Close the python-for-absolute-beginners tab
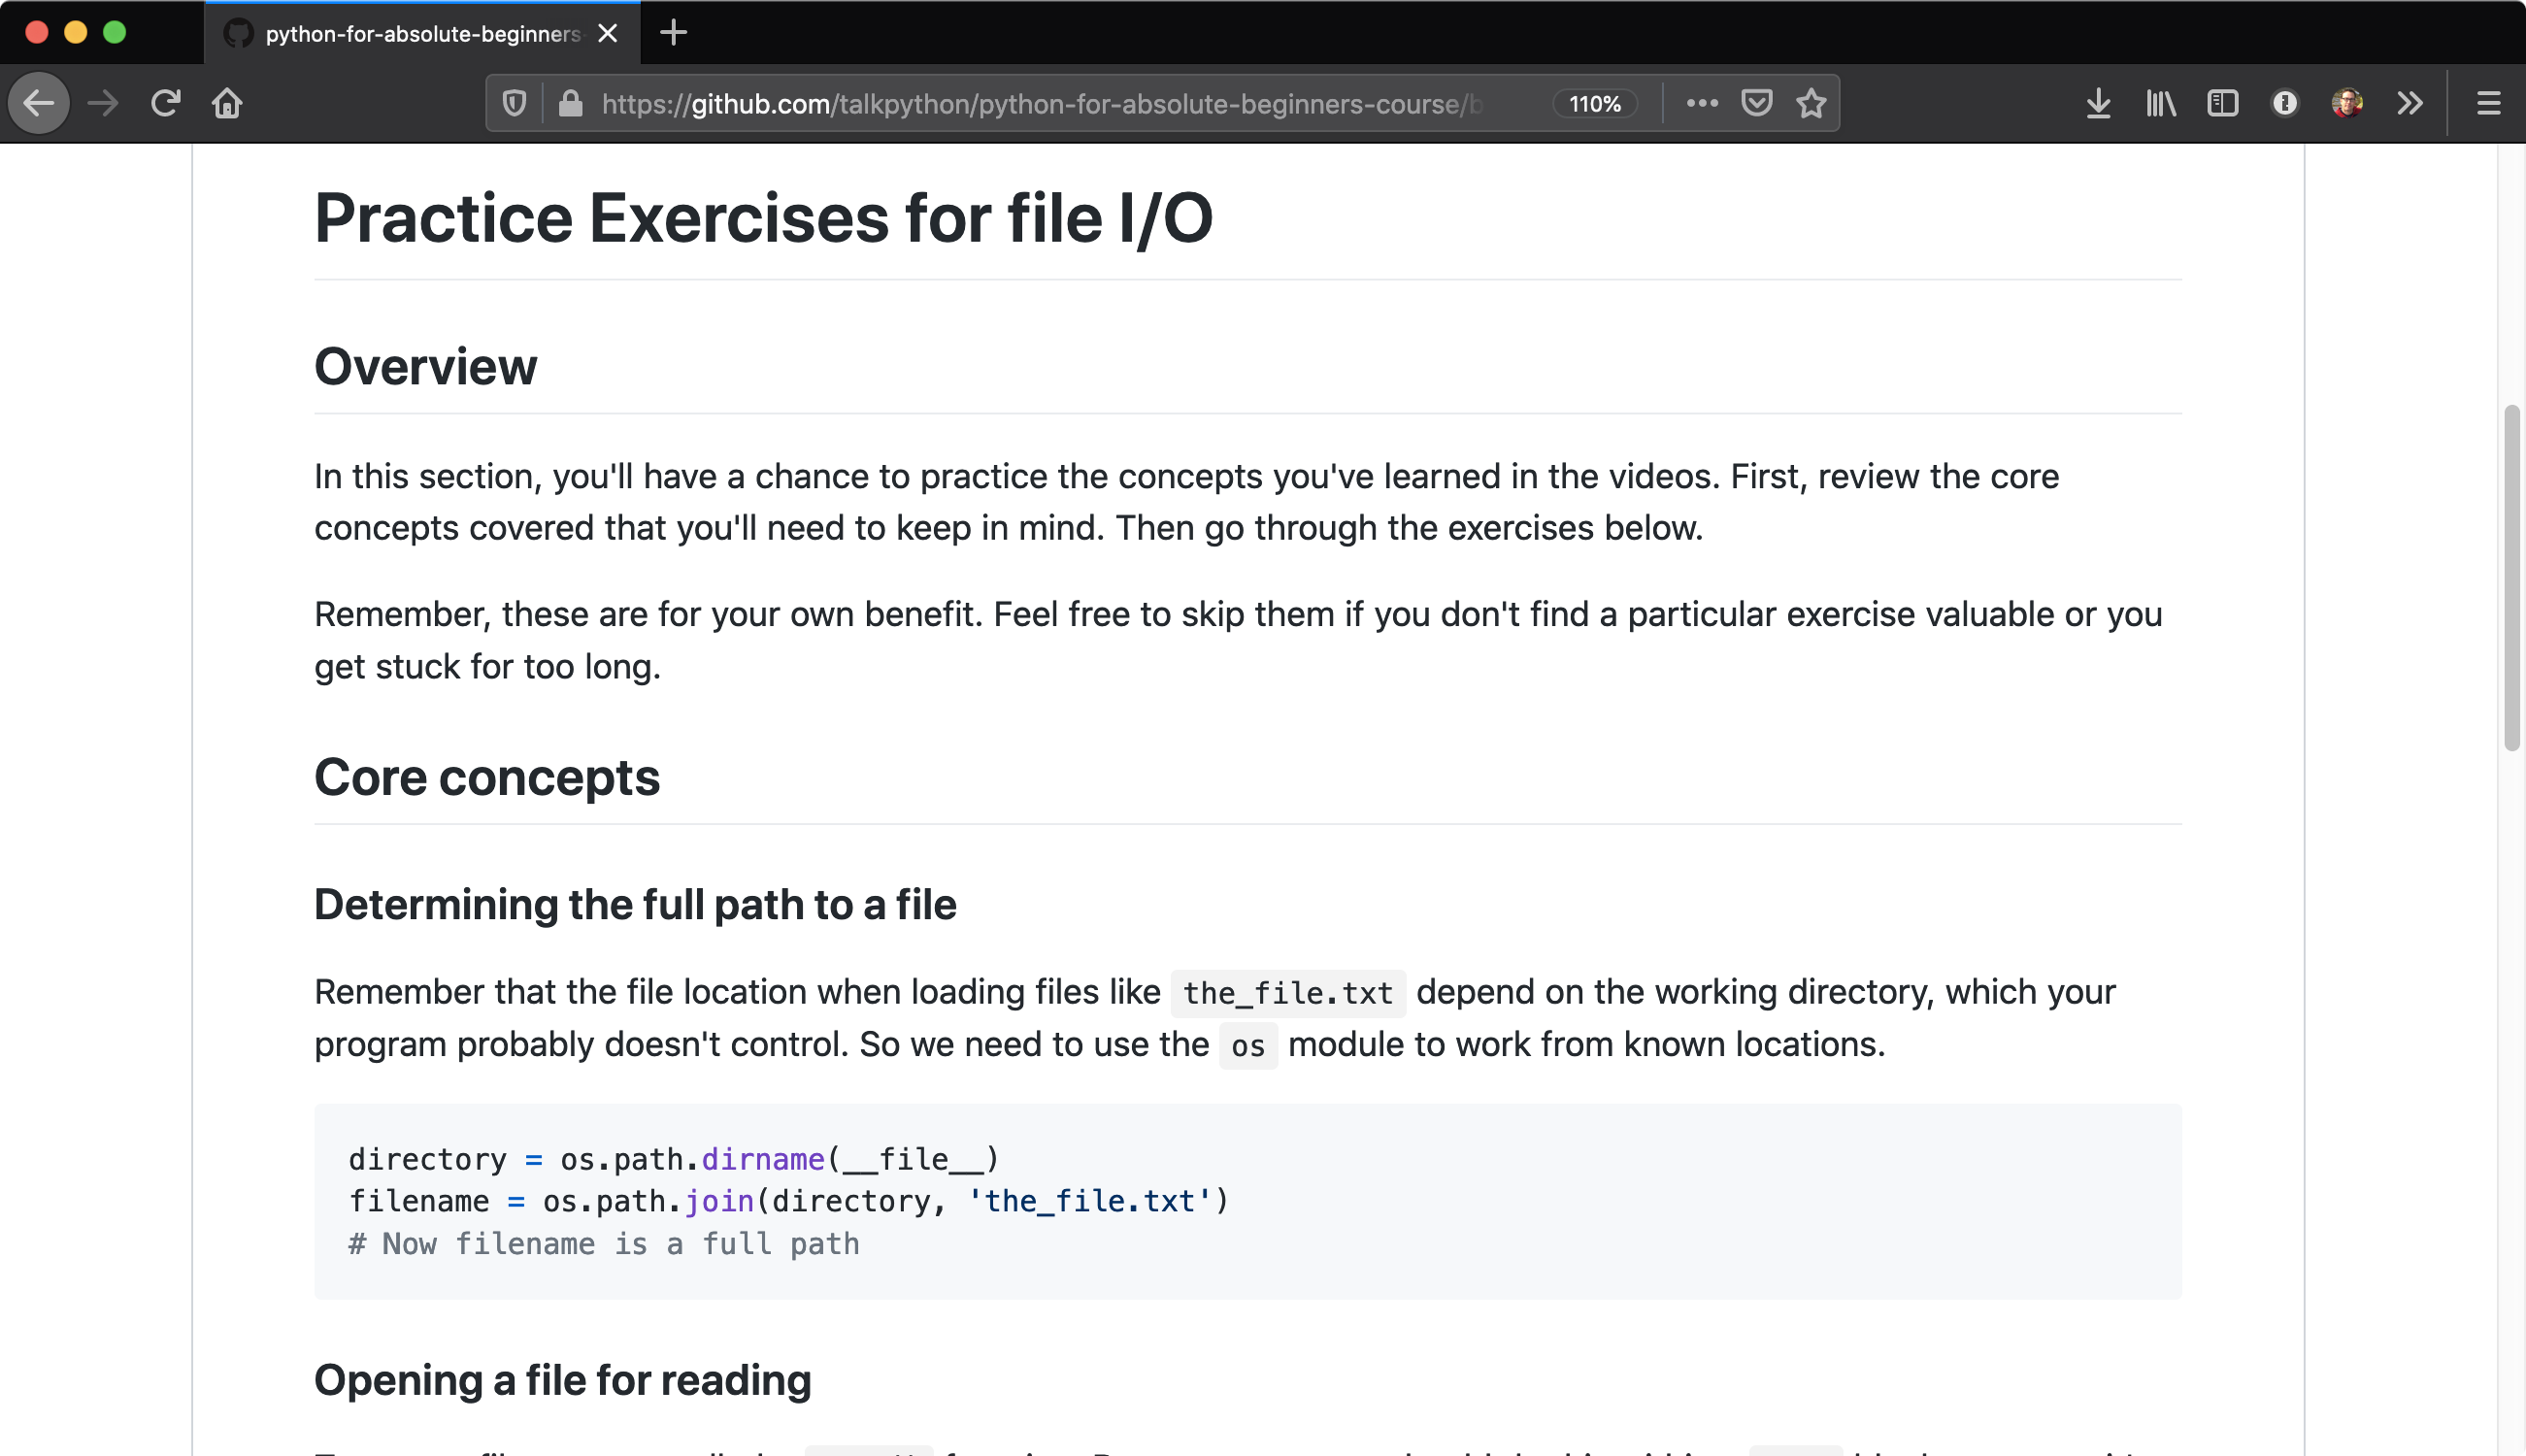The width and height of the screenshot is (2526, 1456). coord(607,33)
